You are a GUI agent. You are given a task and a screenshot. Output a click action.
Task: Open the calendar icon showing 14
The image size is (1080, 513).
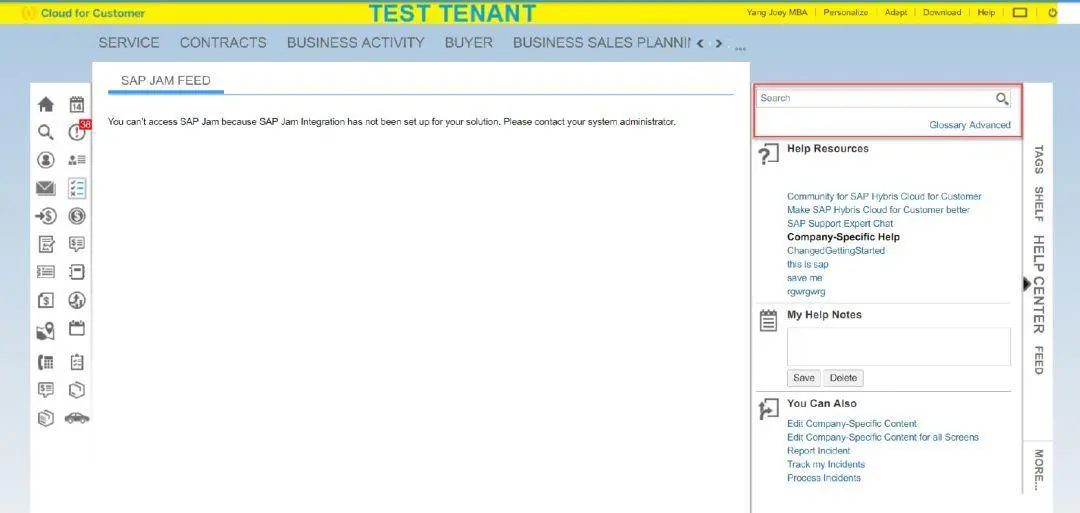coord(77,105)
